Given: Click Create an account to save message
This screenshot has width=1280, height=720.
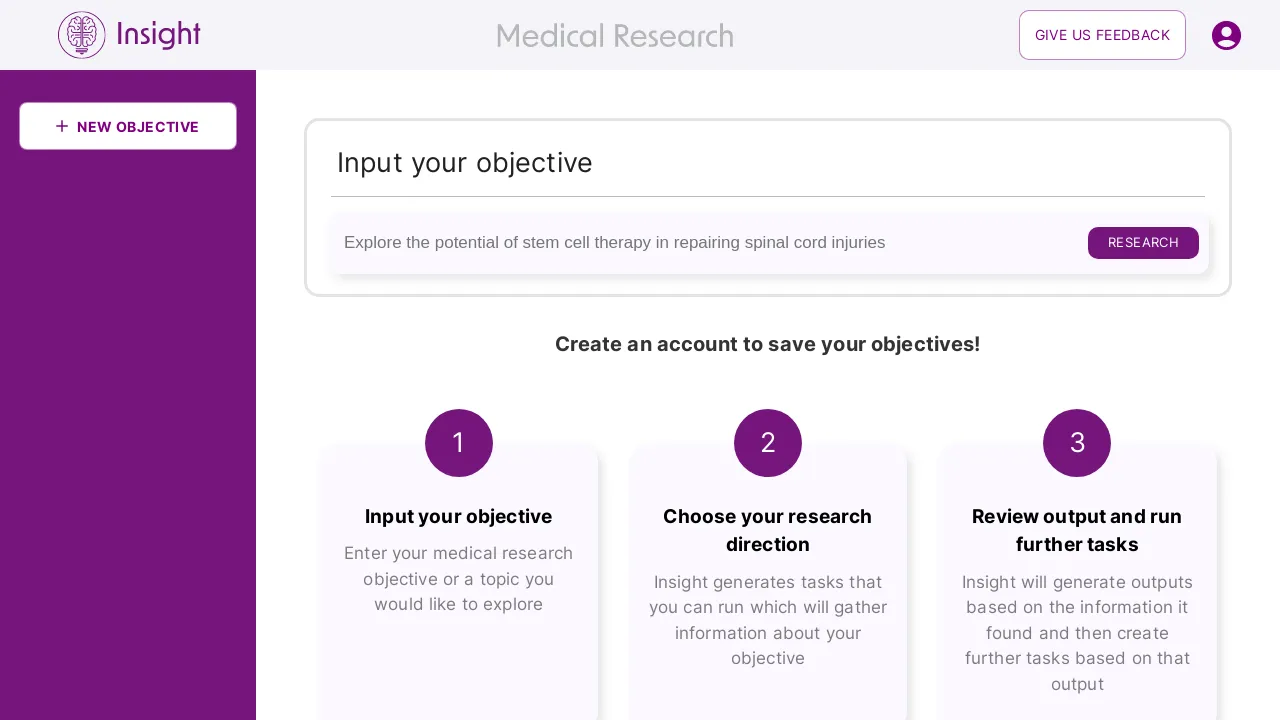Looking at the screenshot, I should point(768,344).
